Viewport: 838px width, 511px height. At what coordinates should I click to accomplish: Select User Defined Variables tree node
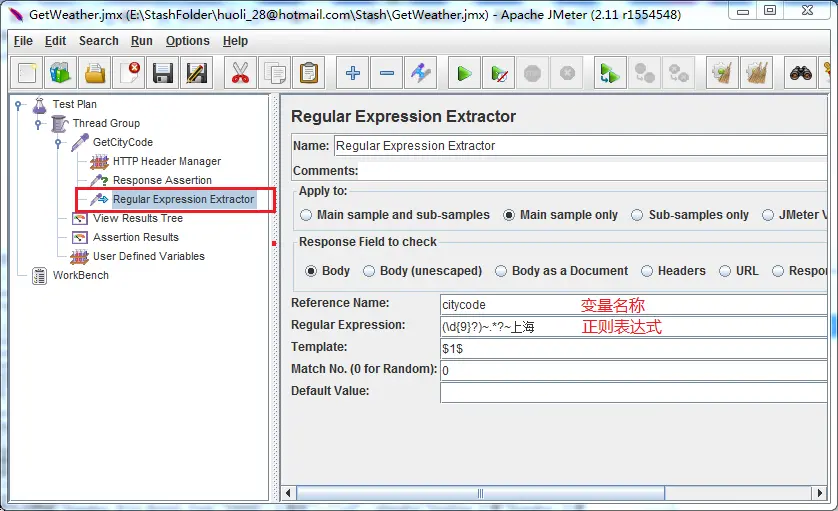[x=149, y=257]
